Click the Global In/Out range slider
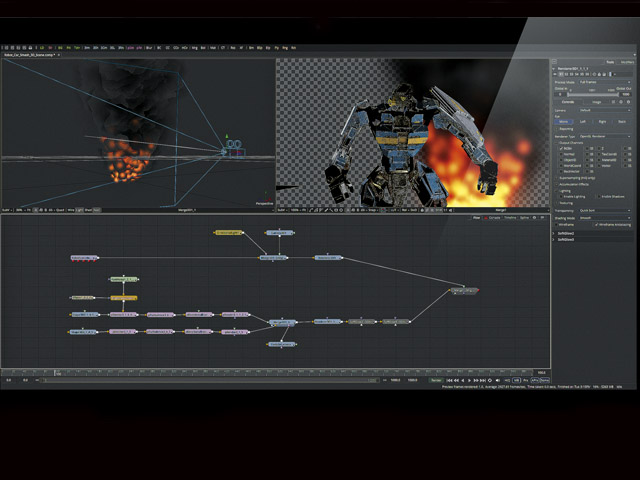 click(x=593, y=95)
